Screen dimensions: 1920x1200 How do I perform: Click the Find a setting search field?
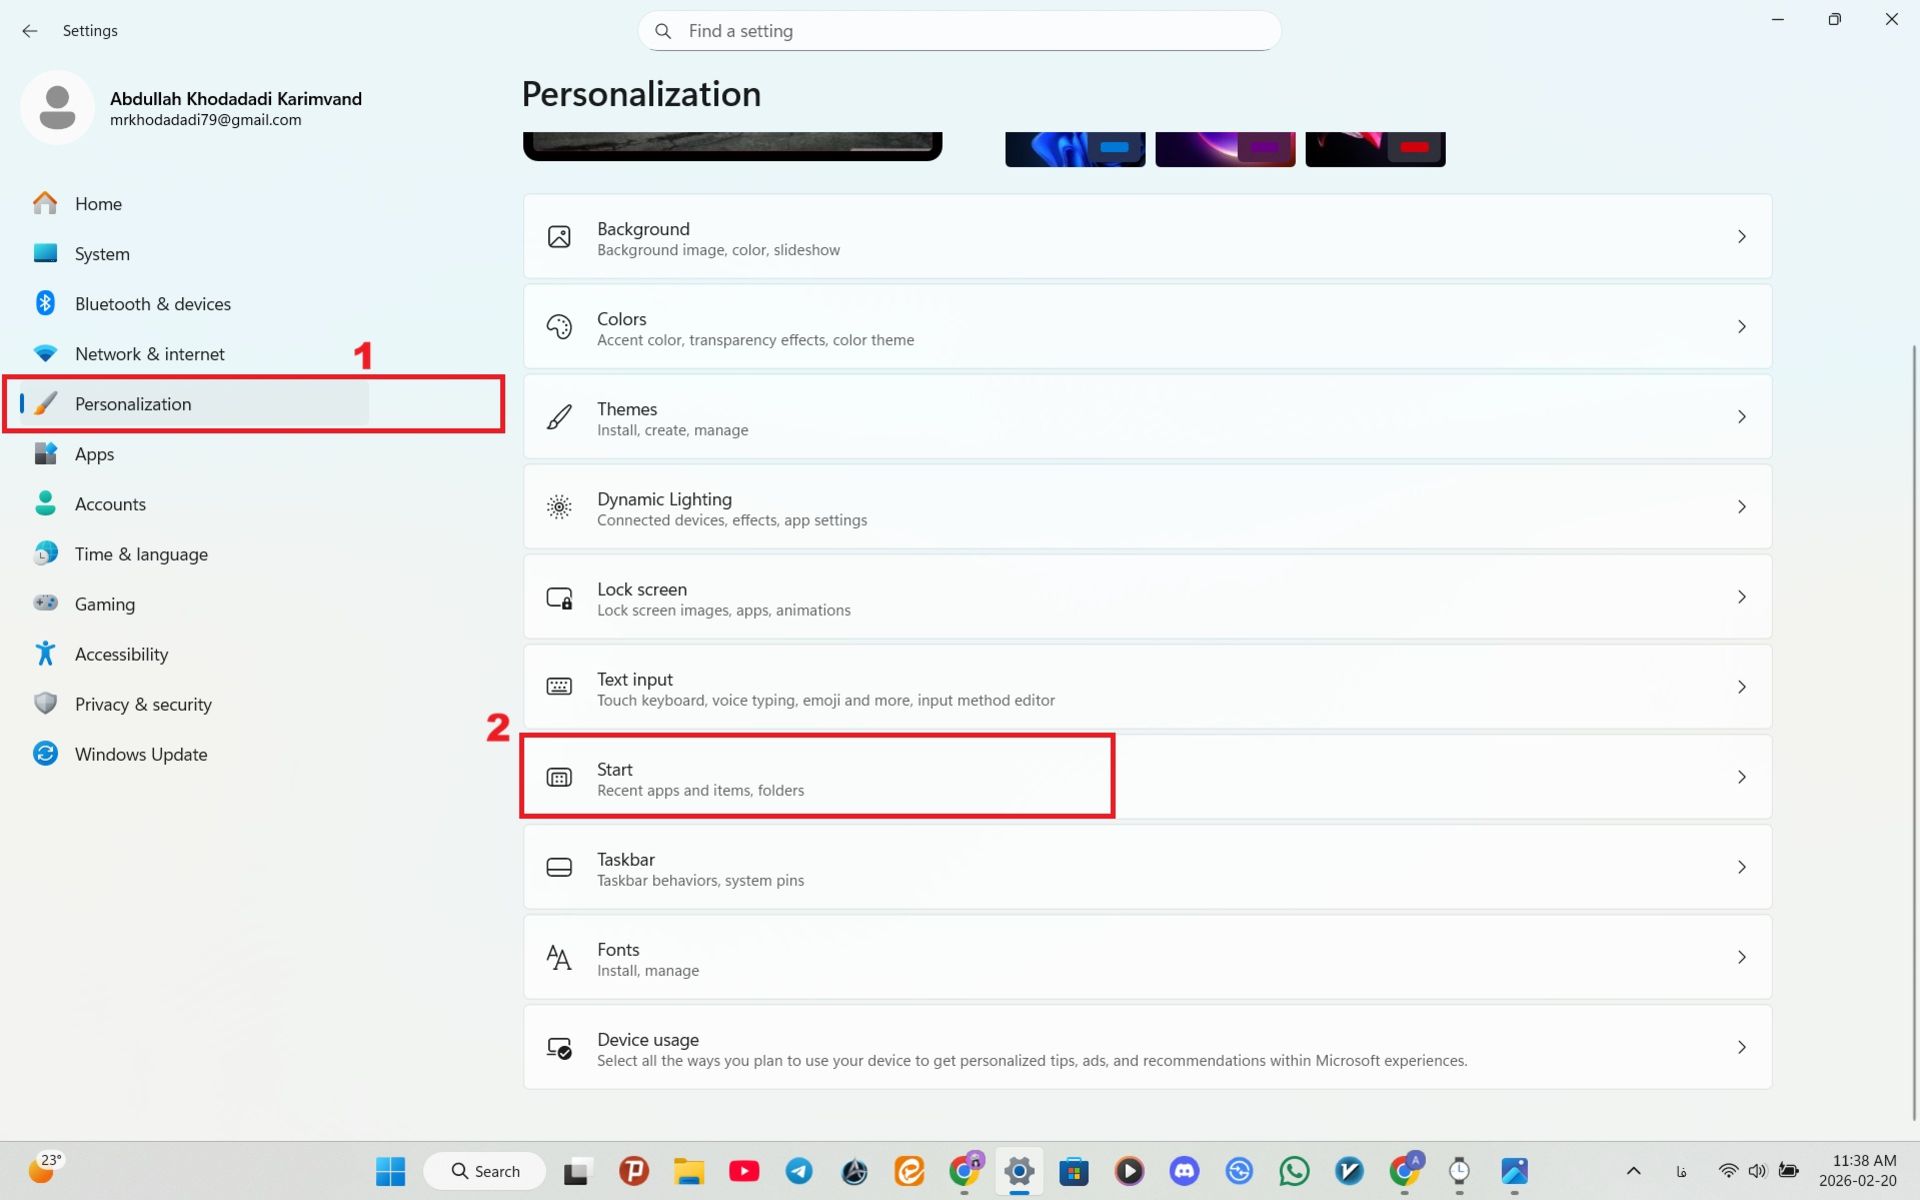tap(958, 31)
